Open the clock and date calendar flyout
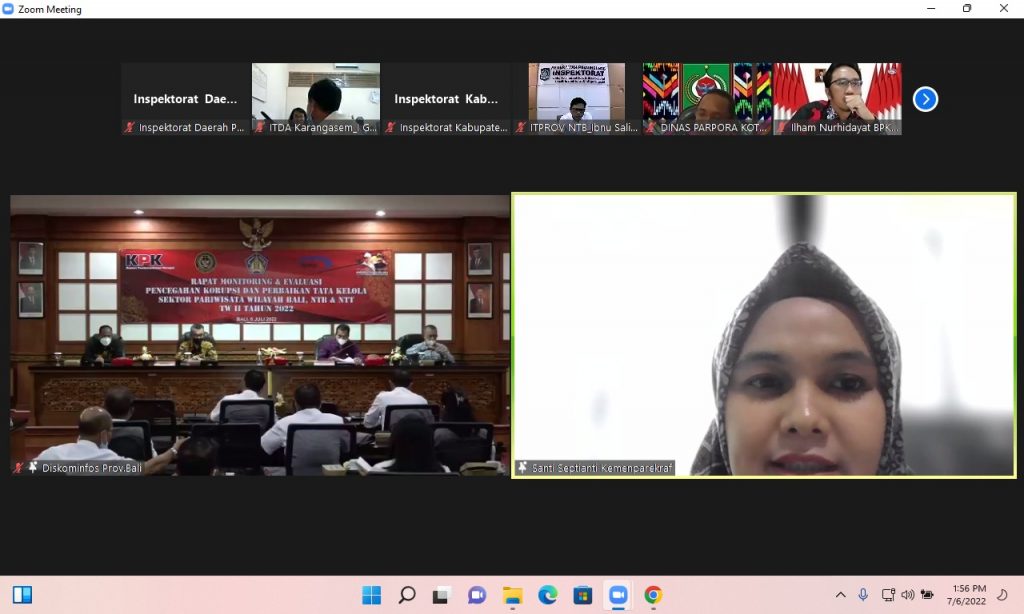This screenshot has height=614, width=1024. point(968,595)
